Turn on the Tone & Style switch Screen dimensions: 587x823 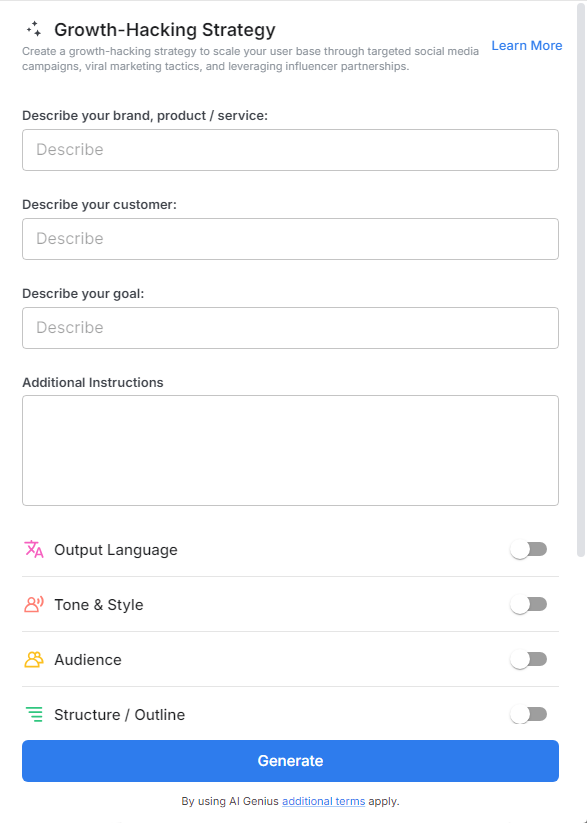coord(529,604)
